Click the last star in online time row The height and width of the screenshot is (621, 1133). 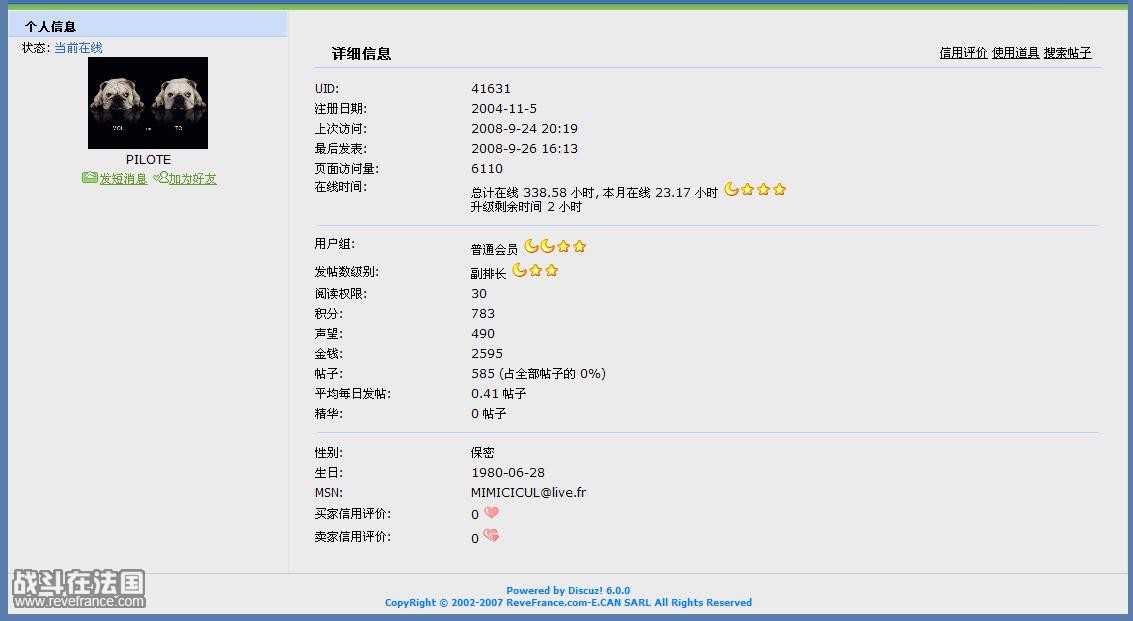click(779, 189)
